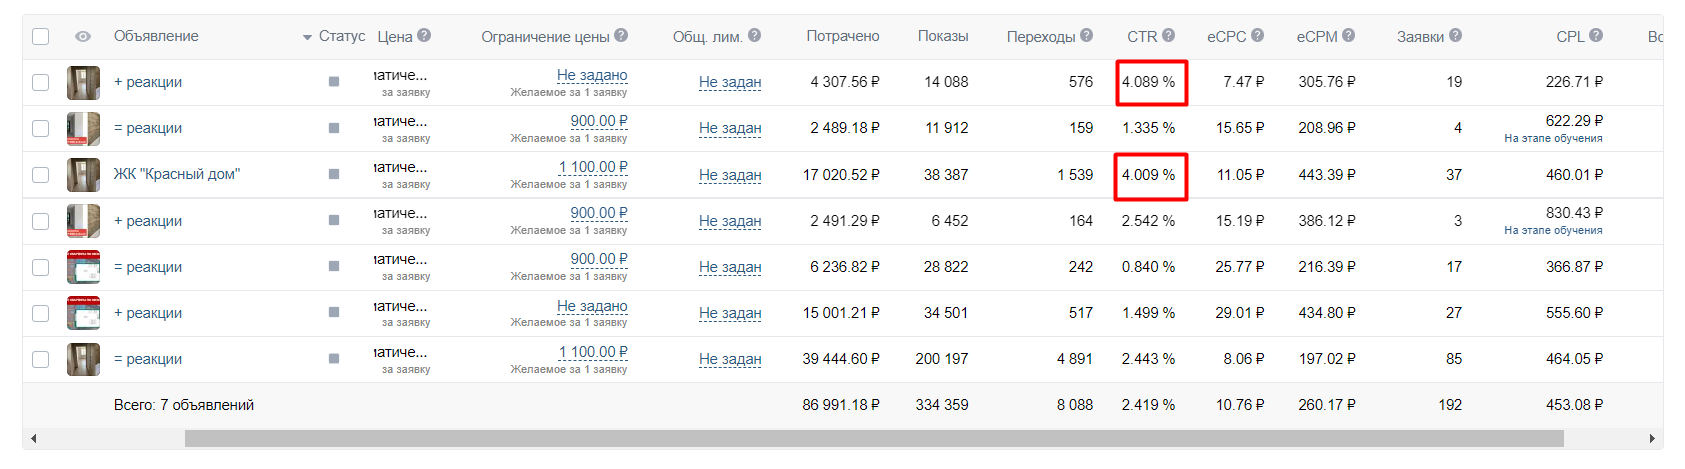Open the = реакции ad with 28 822 shows

click(148, 267)
